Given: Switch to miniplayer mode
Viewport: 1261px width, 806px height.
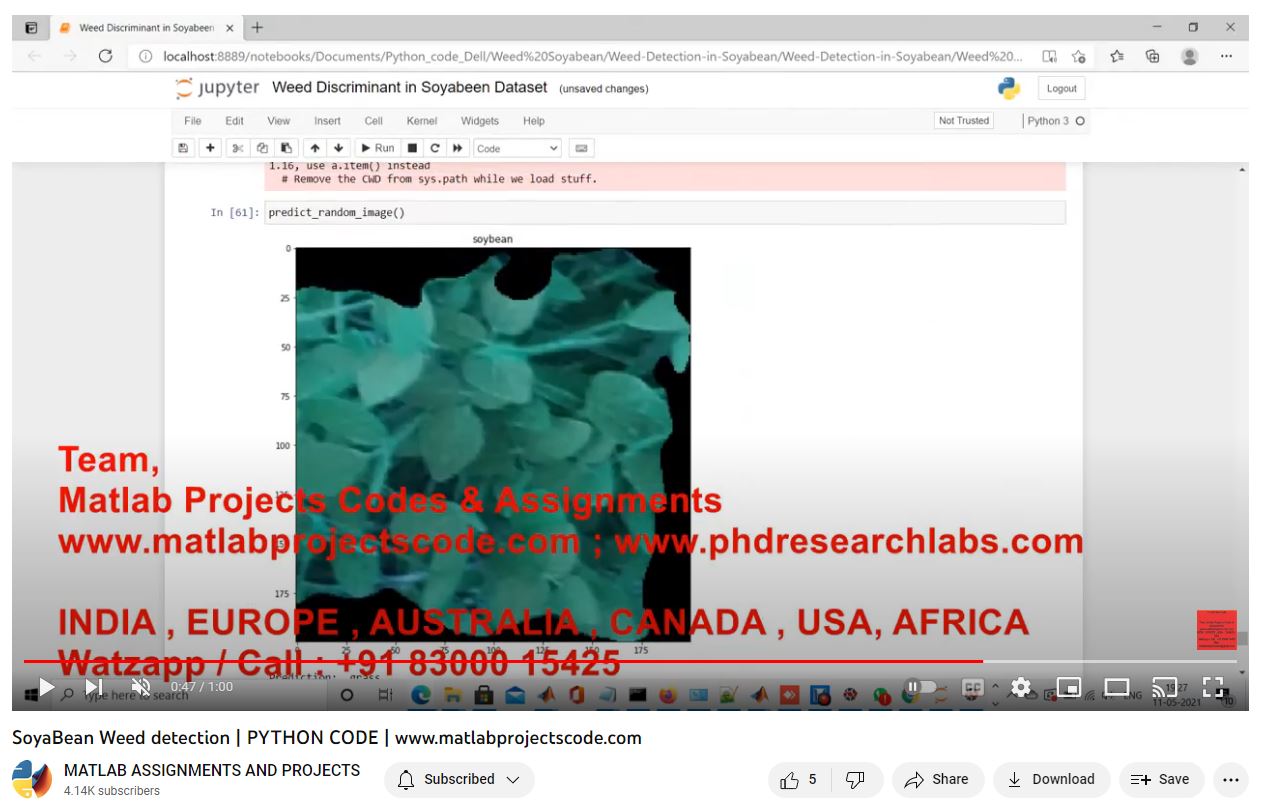Looking at the screenshot, I should tap(1068, 687).
